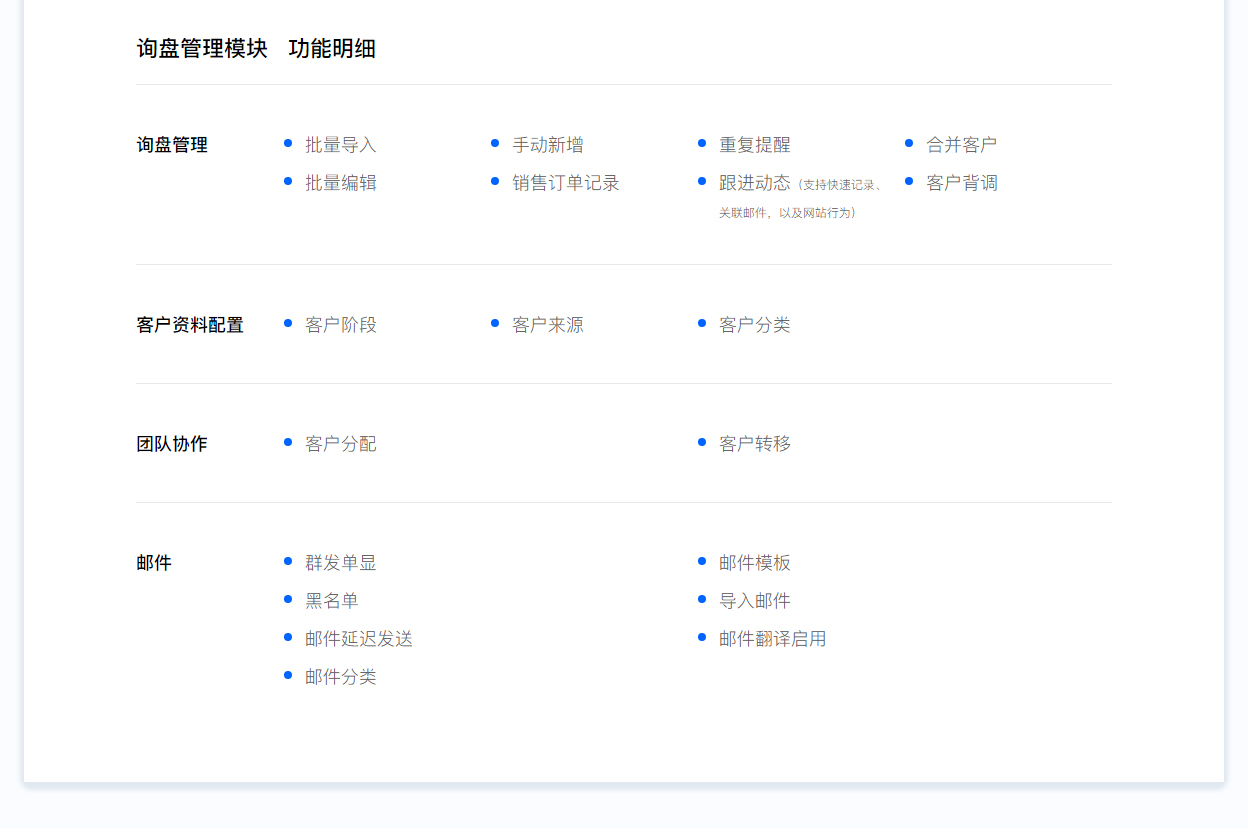The image size is (1248, 828).
Task: Select the 客户来源 item
Action: (x=548, y=325)
